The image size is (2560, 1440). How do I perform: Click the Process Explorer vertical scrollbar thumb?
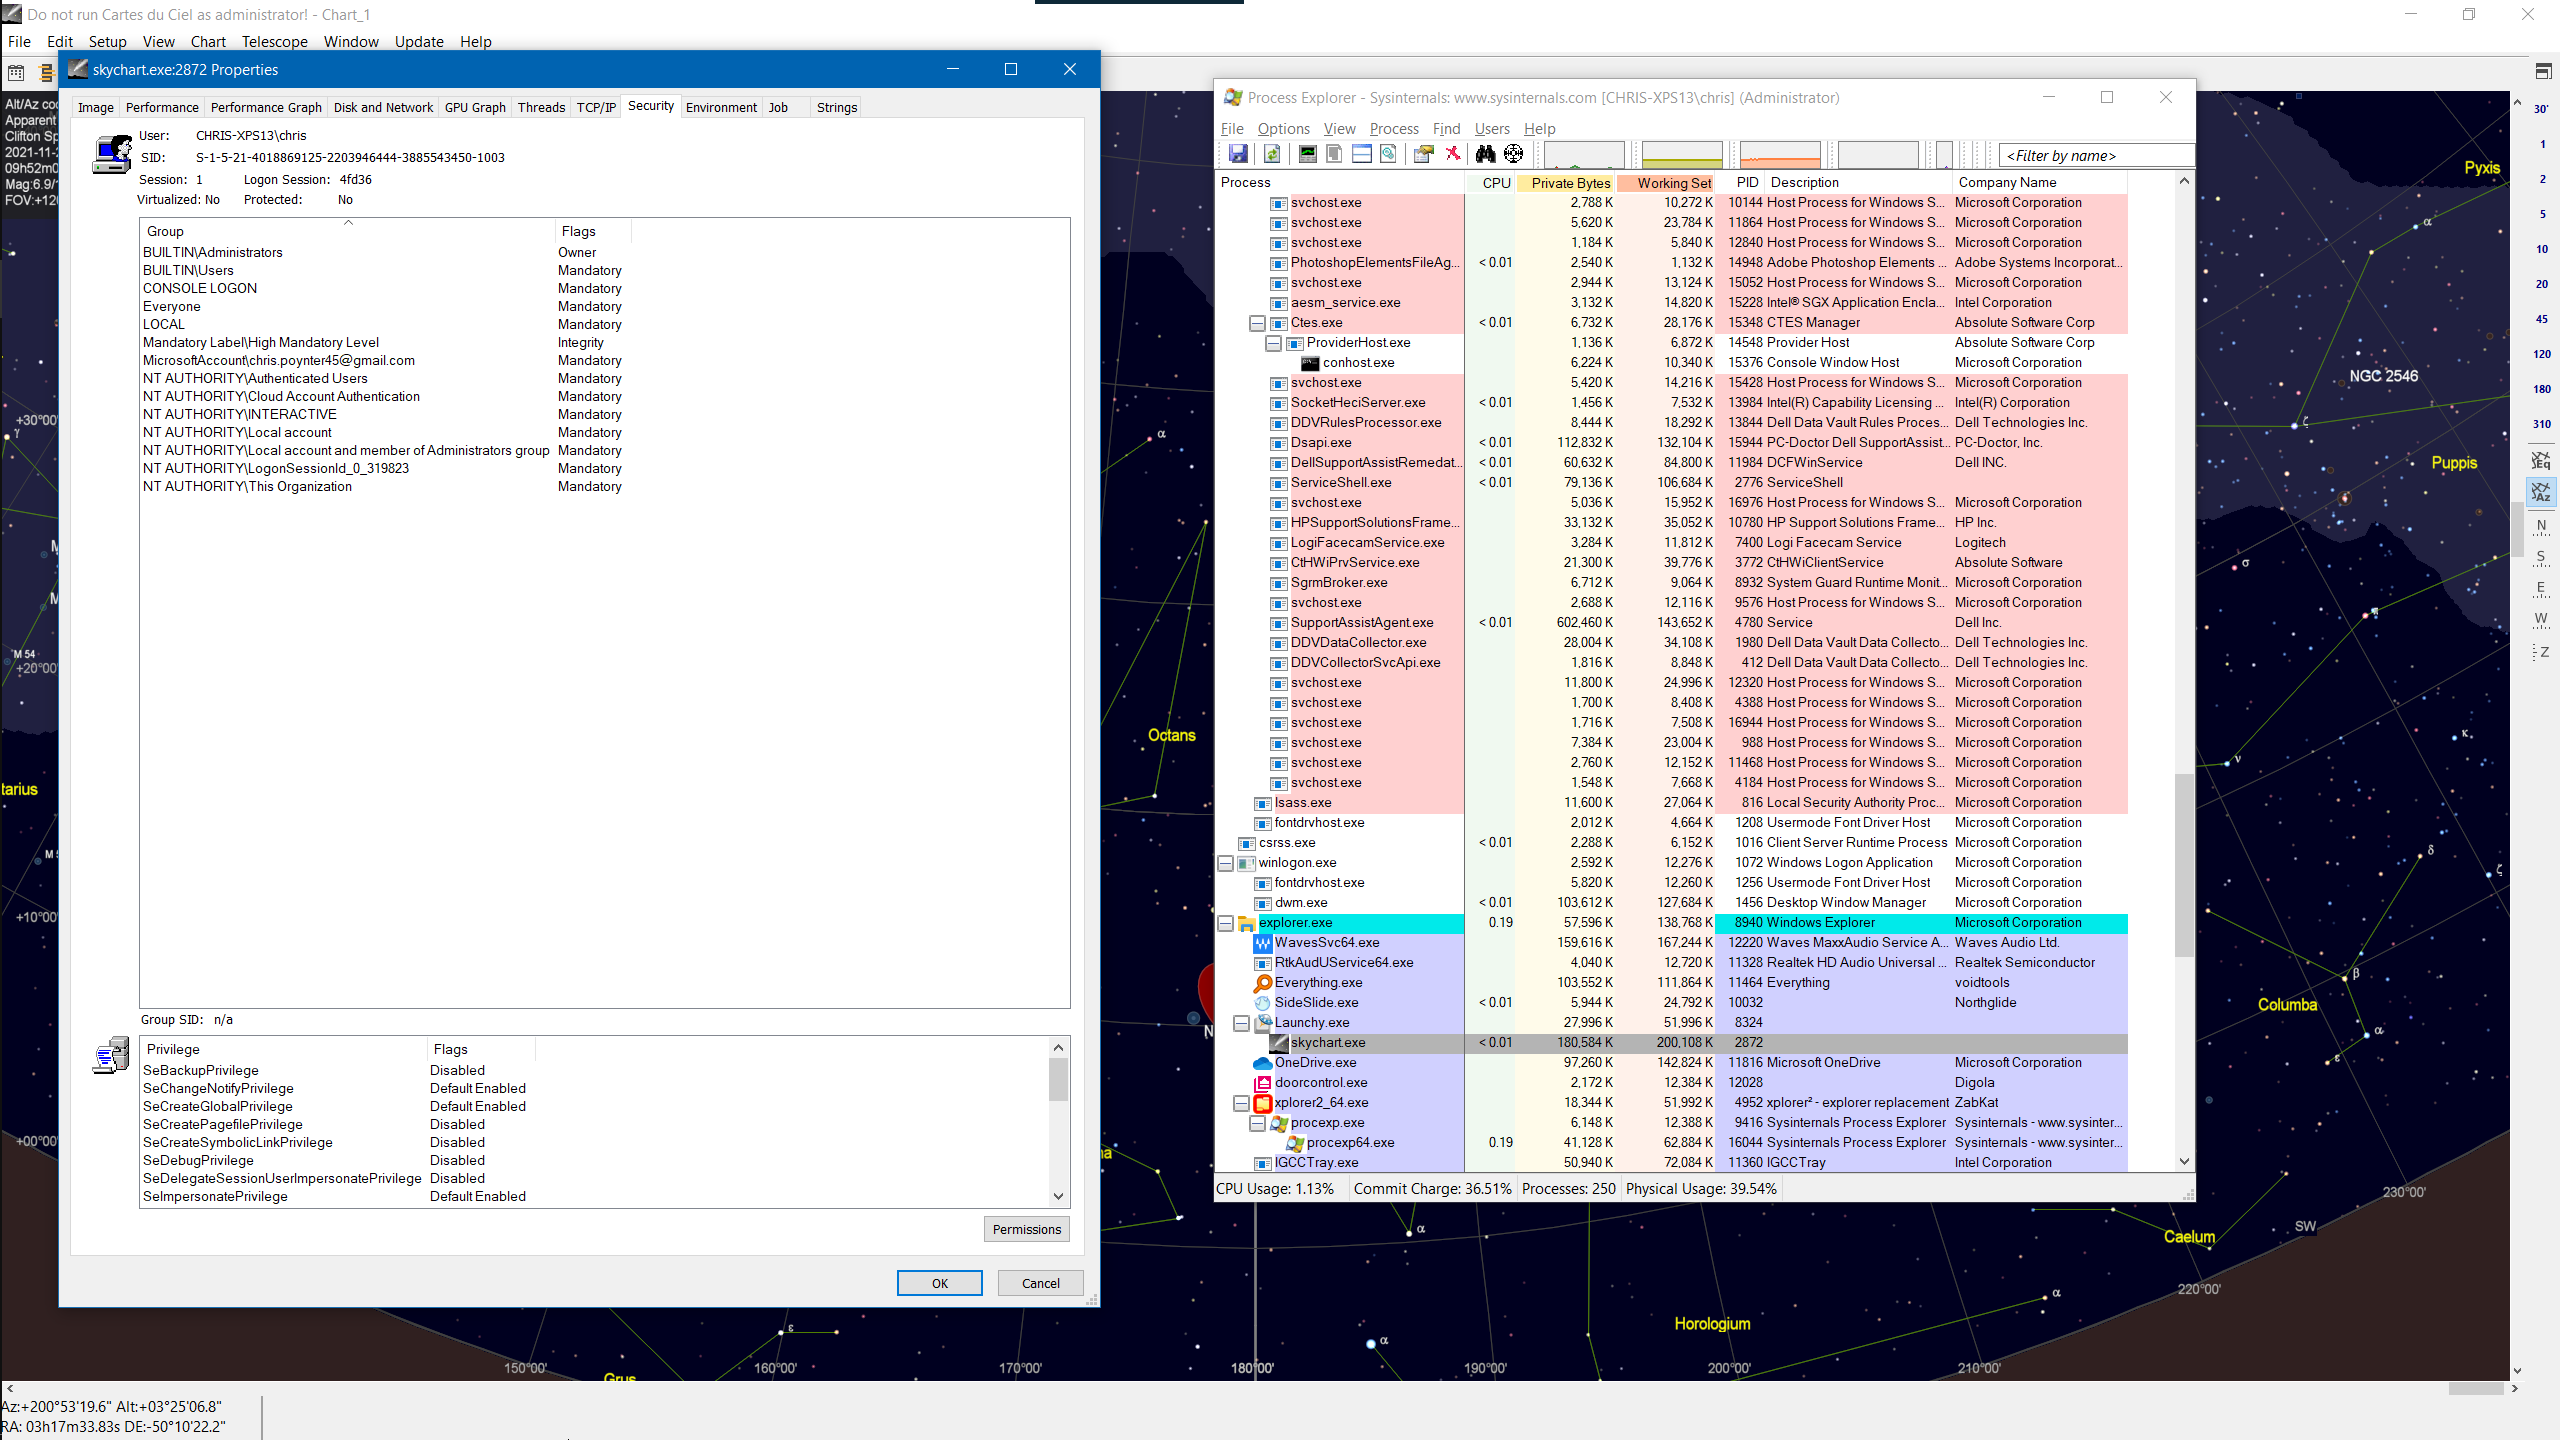[x=2184, y=865]
